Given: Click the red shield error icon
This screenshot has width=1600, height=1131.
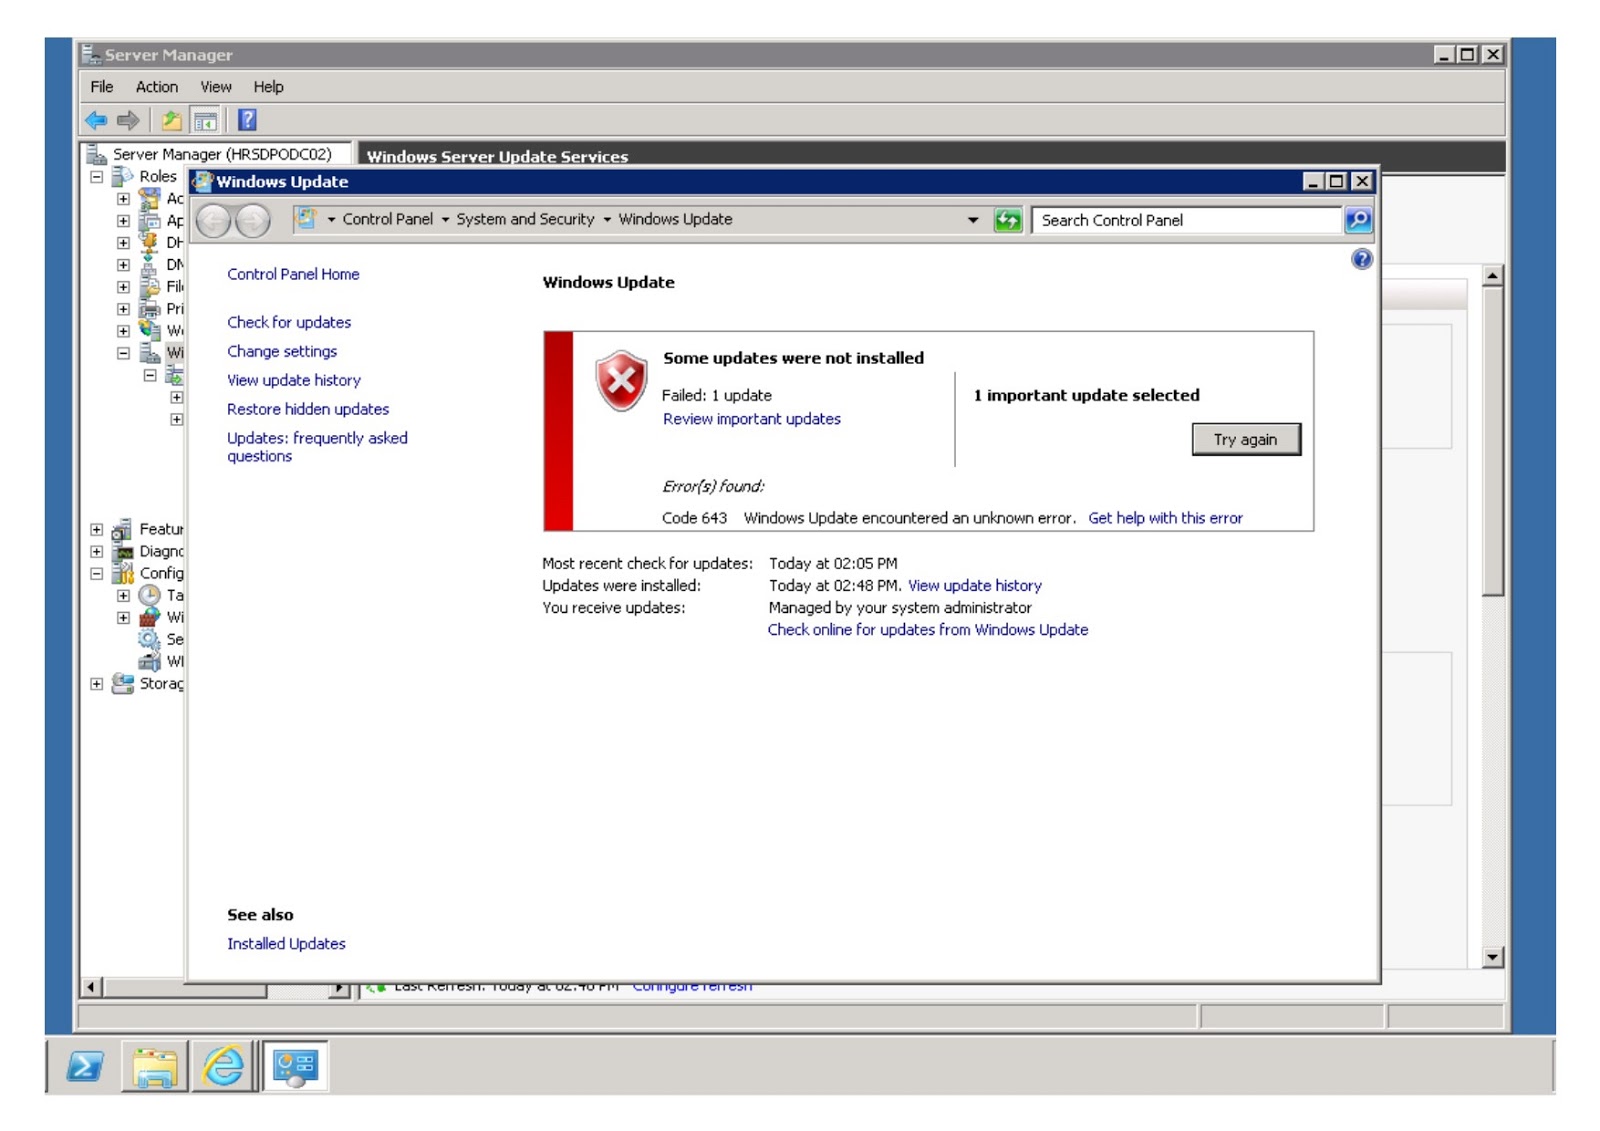Looking at the screenshot, I should [x=621, y=380].
